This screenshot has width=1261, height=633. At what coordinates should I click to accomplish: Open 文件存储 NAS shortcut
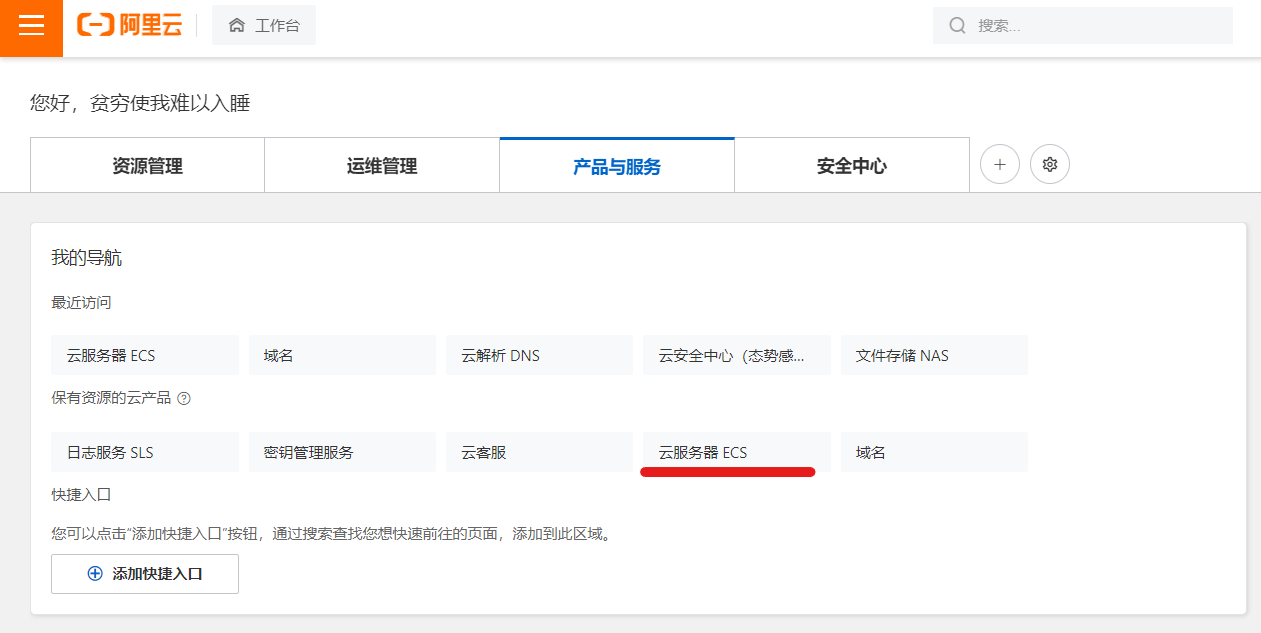coord(934,355)
